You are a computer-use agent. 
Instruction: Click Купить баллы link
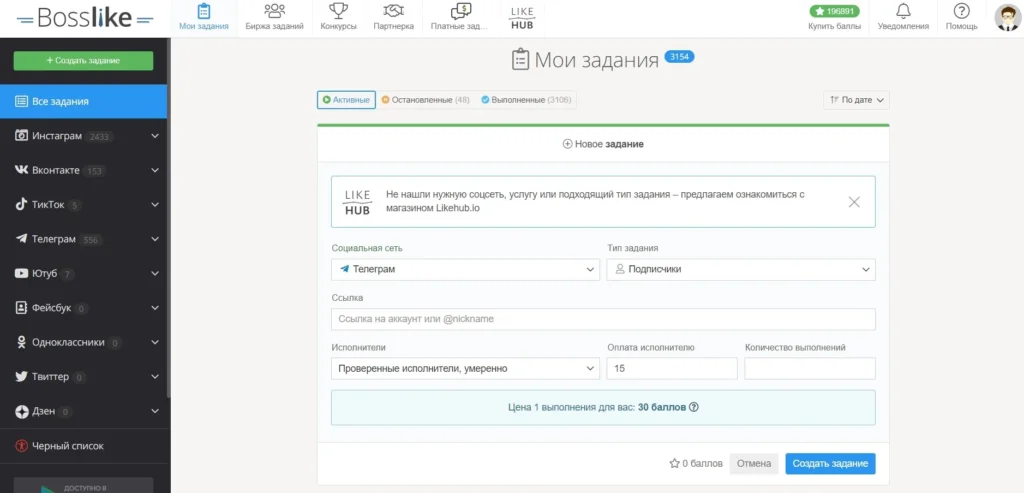point(835,27)
